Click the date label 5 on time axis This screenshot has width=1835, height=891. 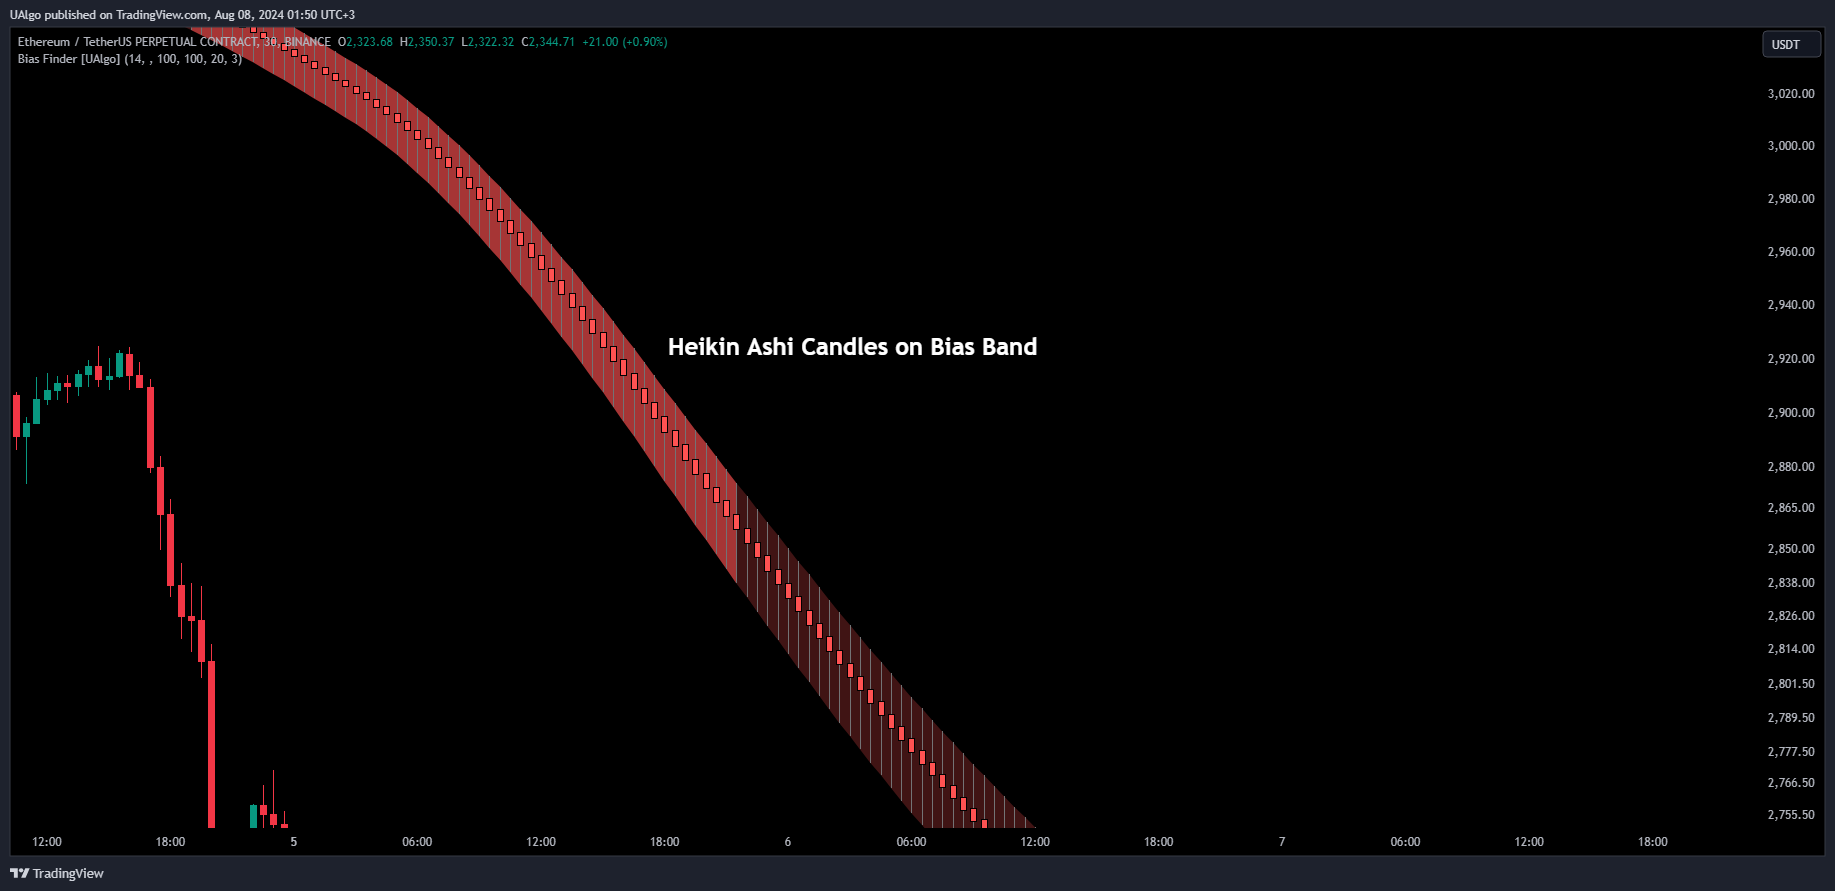(294, 842)
